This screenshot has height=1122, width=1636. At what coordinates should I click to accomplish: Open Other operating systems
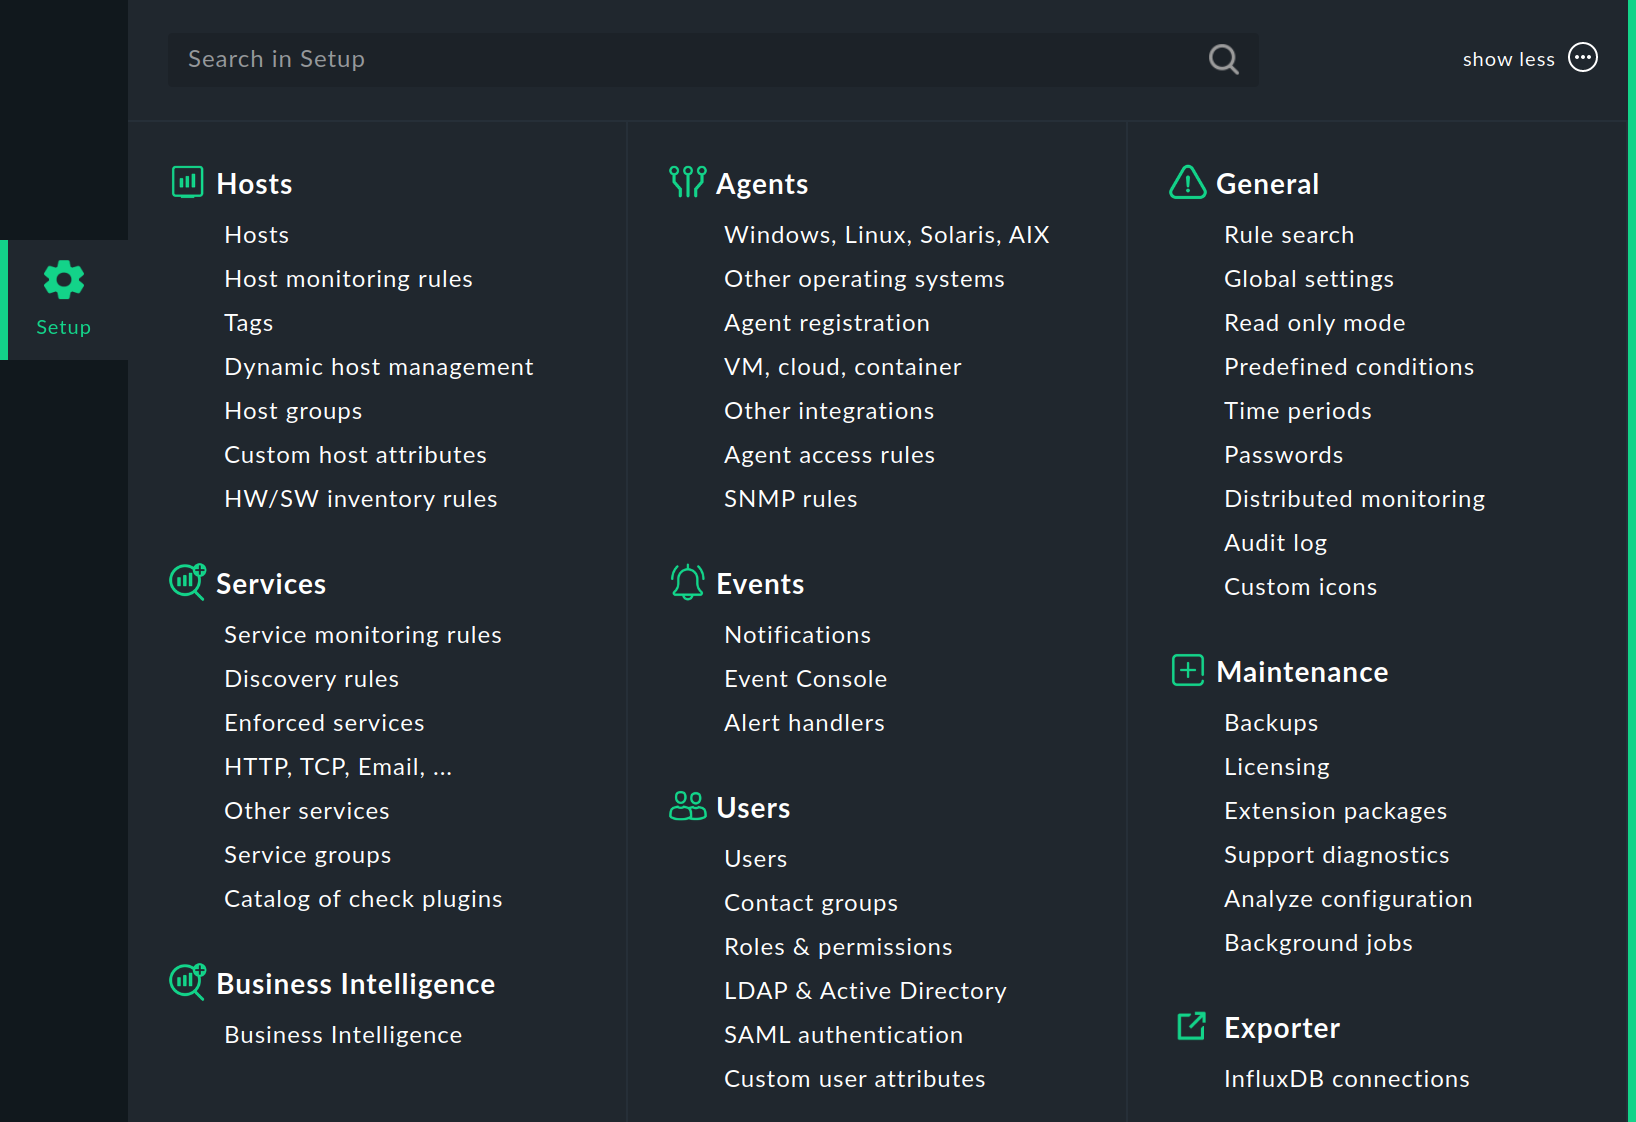[x=865, y=279]
